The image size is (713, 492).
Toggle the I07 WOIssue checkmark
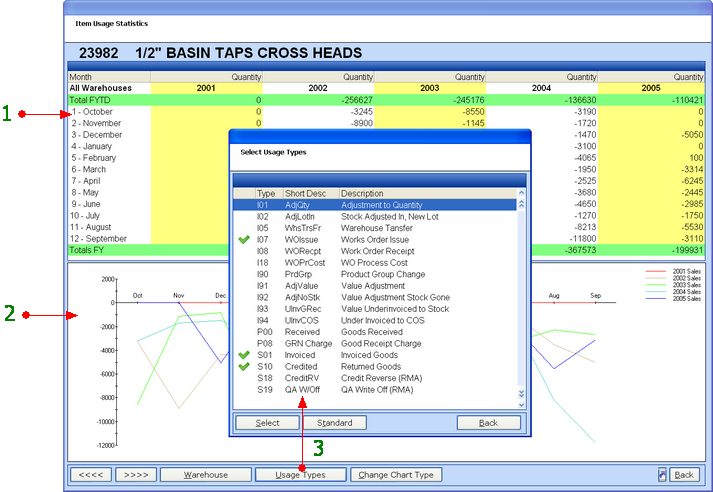coord(244,240)
